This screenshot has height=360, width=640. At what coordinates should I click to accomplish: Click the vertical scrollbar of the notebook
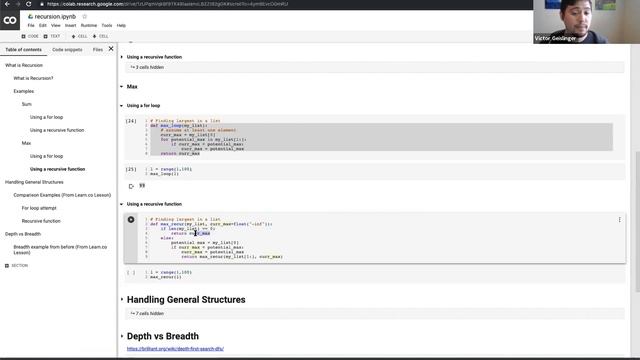click(x=637, y=222)
